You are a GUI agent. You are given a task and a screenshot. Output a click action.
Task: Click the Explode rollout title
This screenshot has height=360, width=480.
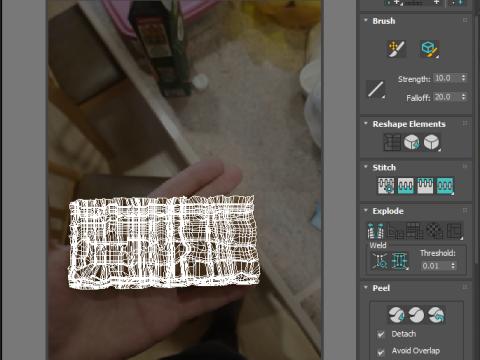(x=388, y=211)
